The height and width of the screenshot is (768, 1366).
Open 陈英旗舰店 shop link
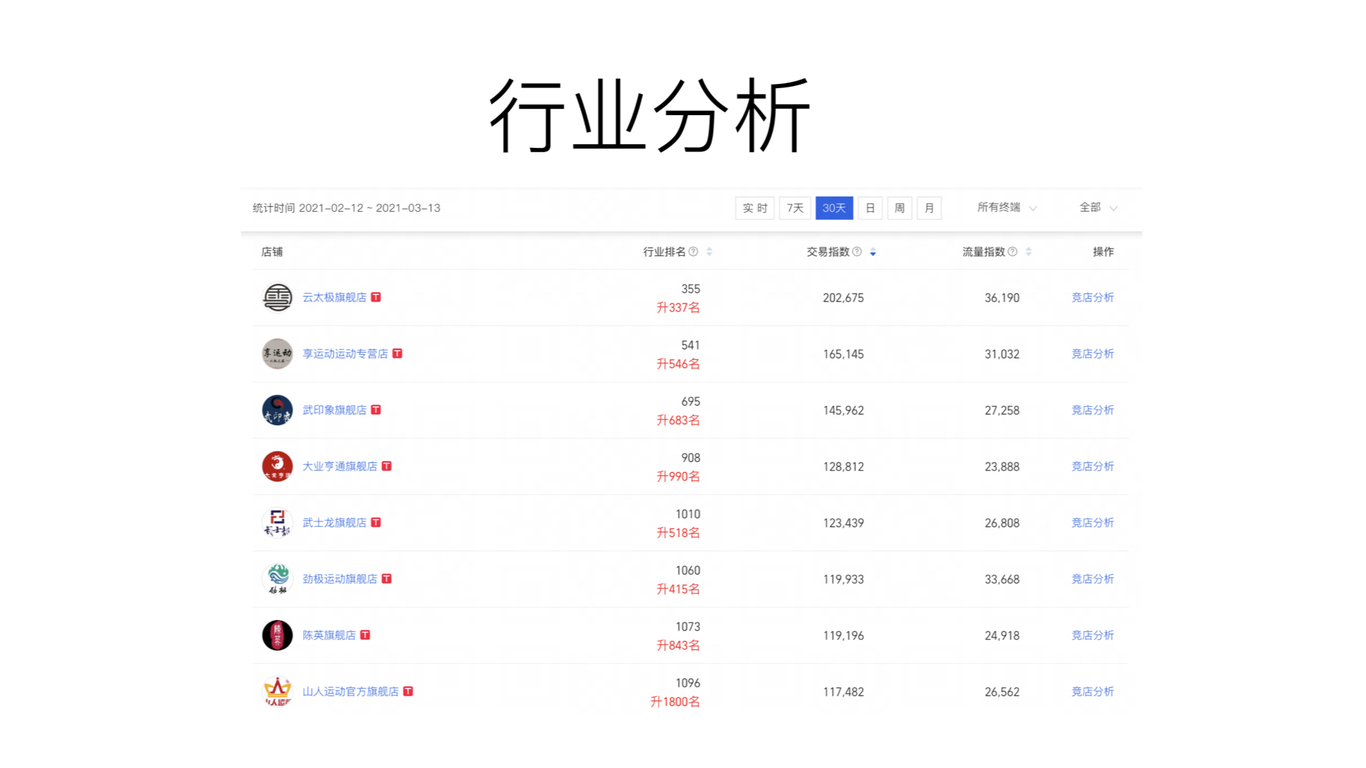click(329, 635)
